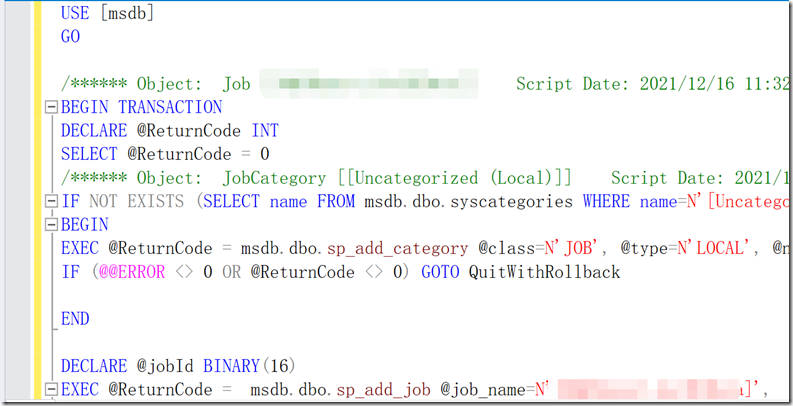Viewport: 793px width, 406px height.
Task: Click the @job_name parameter
Action: point(483,390)
